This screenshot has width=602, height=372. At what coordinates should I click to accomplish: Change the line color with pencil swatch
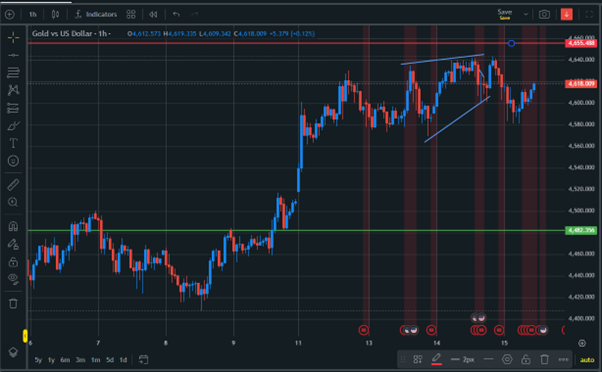[x=436, y=360]
